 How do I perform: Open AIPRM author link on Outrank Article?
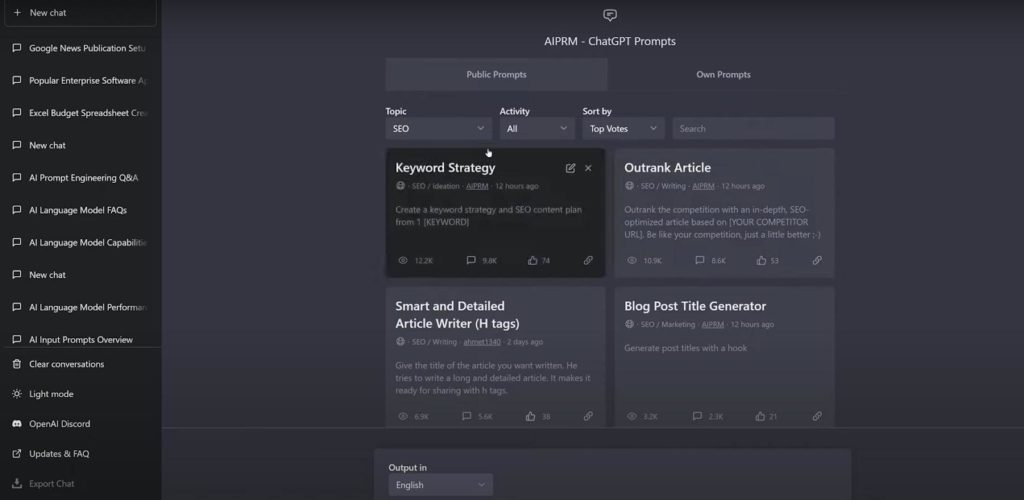(x=703, y=186)
